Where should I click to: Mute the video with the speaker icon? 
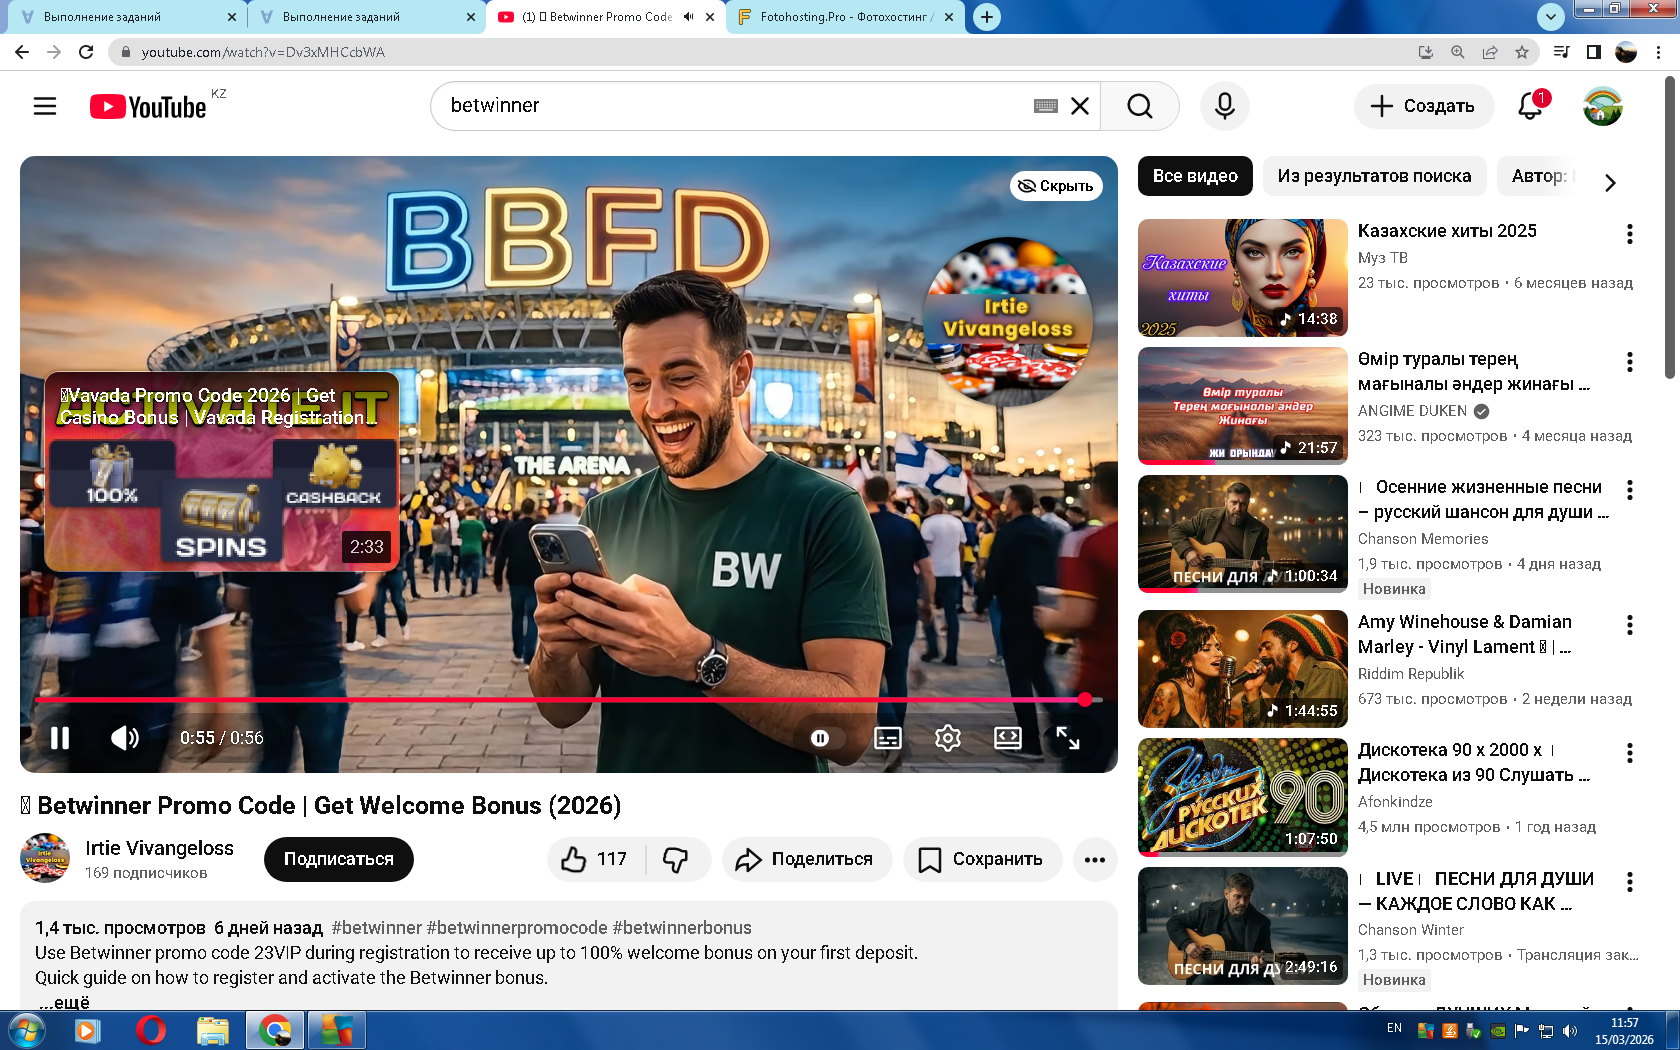[x=125, y=738]
